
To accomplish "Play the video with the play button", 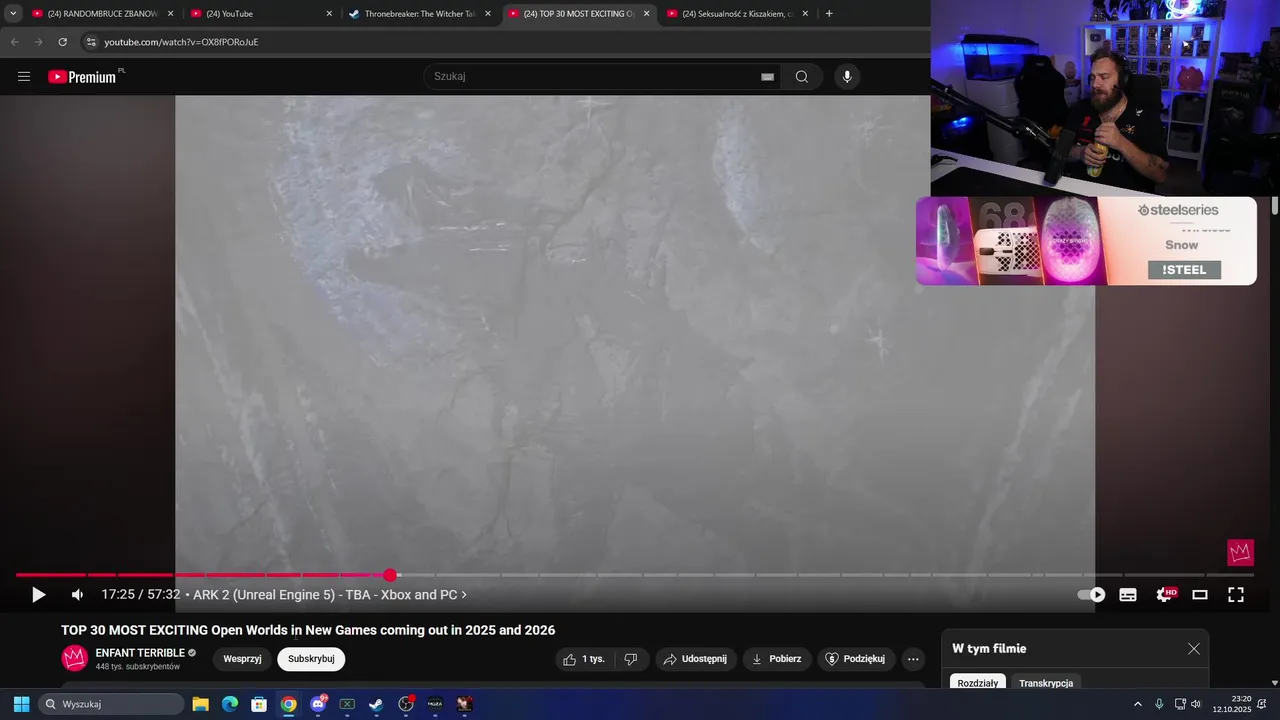I will pyautogui.click(x=38, y=595).
